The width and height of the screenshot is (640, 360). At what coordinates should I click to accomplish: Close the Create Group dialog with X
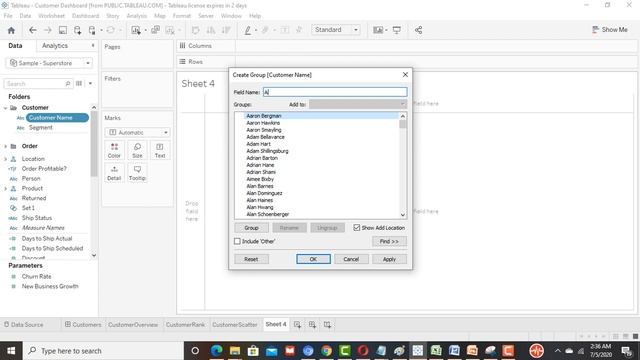click(405, 75)
